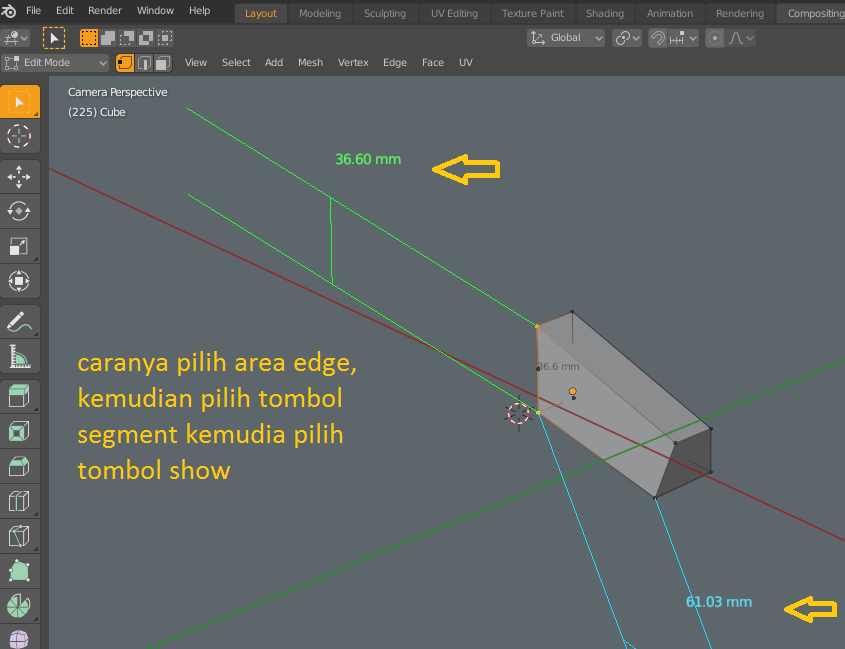The height and width of the screenshot is (649, 845).
Task: Activate the 3D Cursor tool
Action: (19, 136)
